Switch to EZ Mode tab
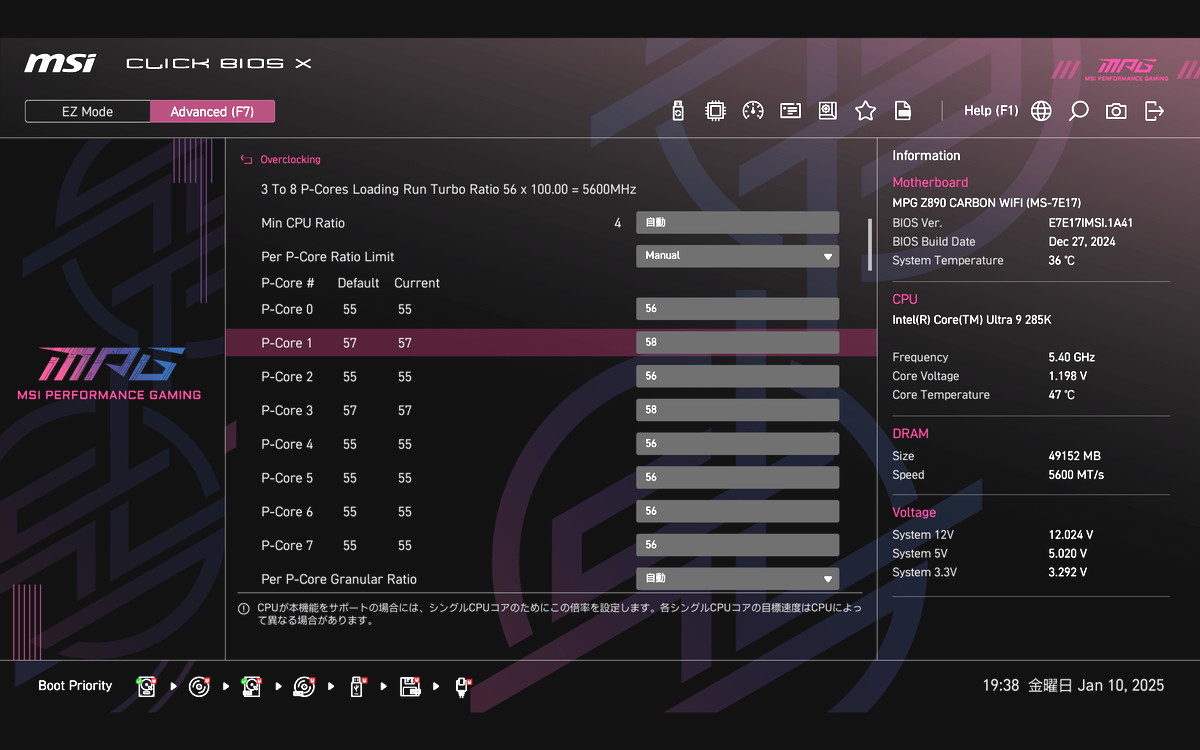Image resolution: width=1200 pixels, height=750 pixels. pyautogui.click(x=88, y=111)
